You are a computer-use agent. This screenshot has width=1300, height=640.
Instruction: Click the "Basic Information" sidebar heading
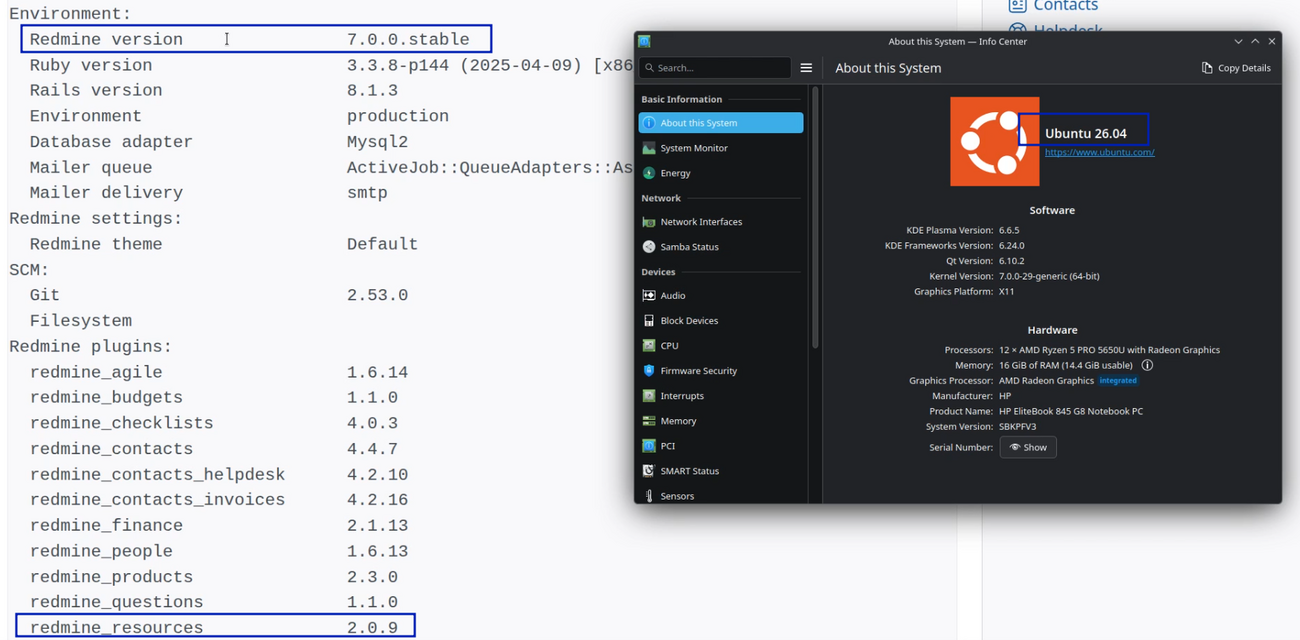681,99
